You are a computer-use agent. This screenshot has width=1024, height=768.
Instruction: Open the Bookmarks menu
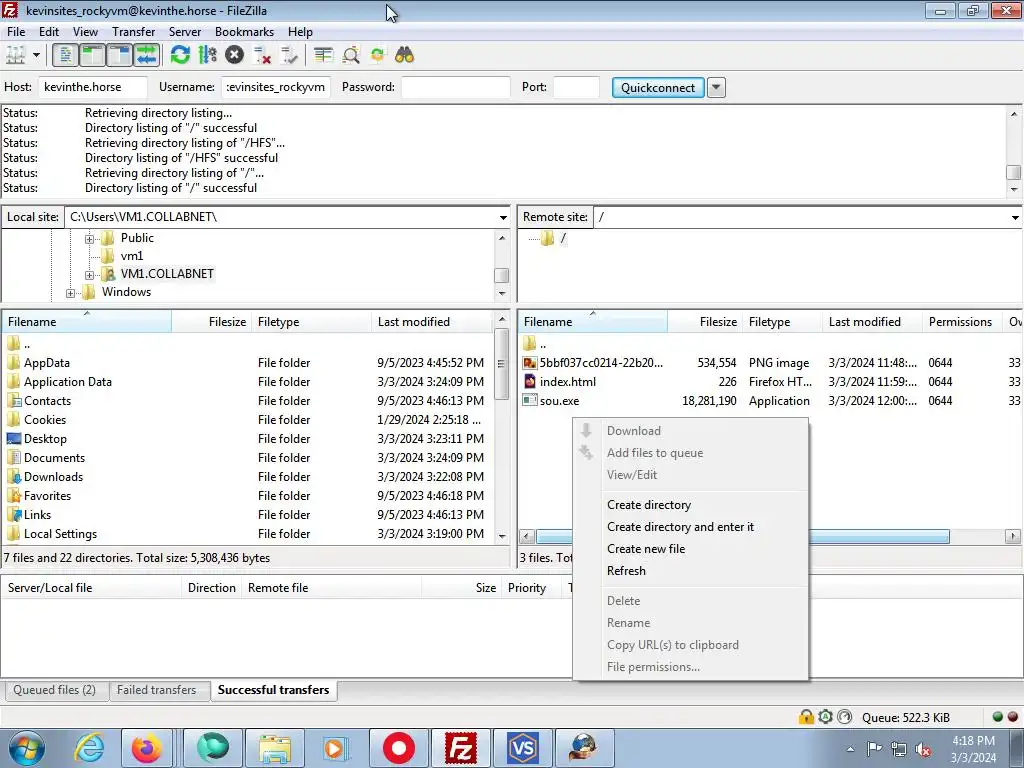244,32
